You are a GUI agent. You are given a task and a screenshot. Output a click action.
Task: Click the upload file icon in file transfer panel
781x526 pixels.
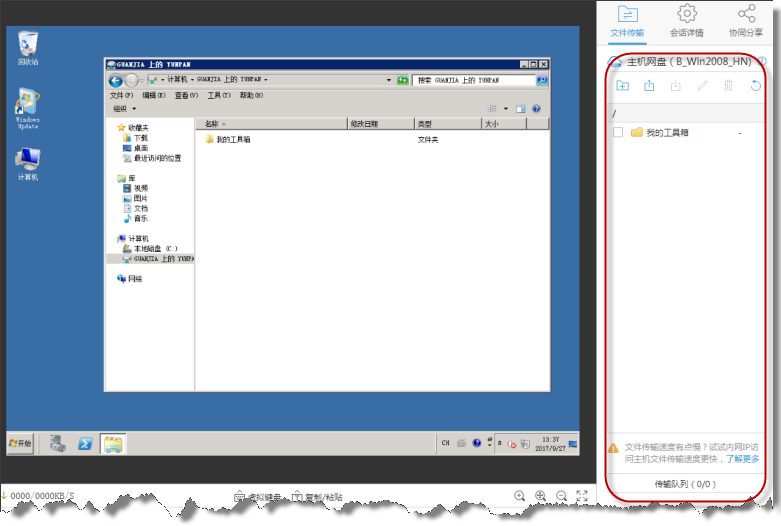[x=649, y=86]
